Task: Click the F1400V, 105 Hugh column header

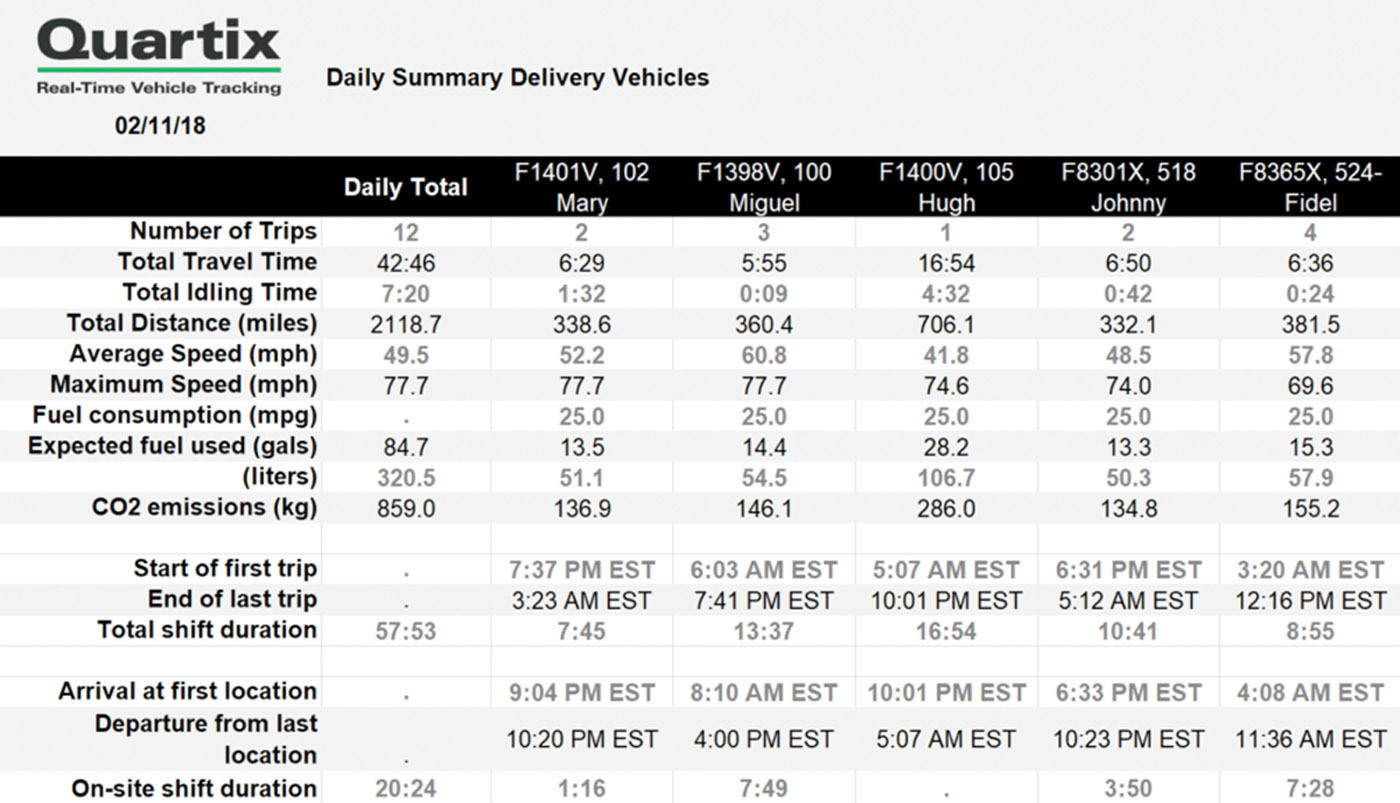Action: [946, 187]
